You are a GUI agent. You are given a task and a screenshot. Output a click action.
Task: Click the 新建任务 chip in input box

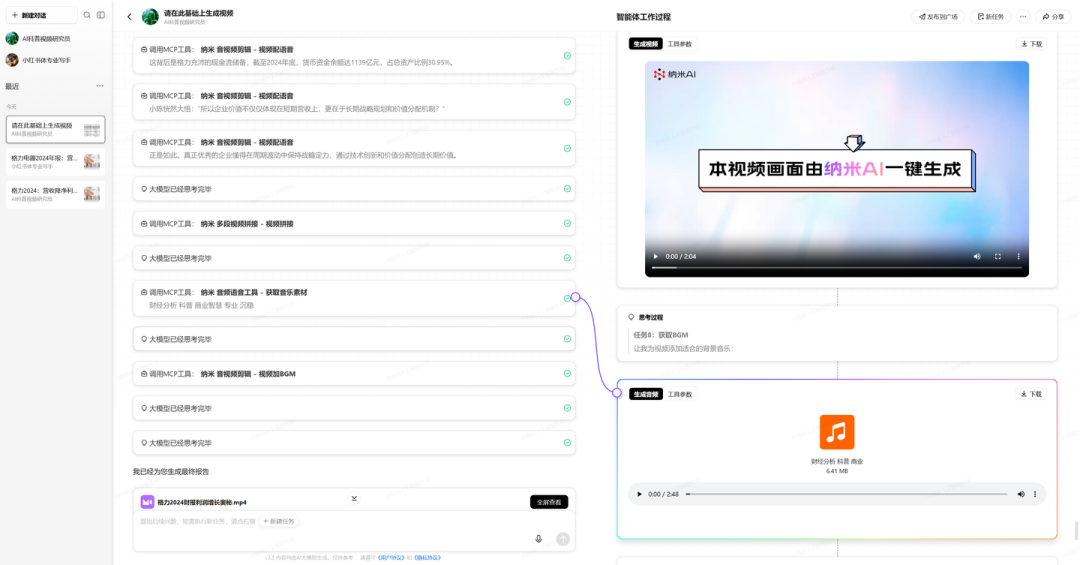pyautogui.click(x=279, y=522)
